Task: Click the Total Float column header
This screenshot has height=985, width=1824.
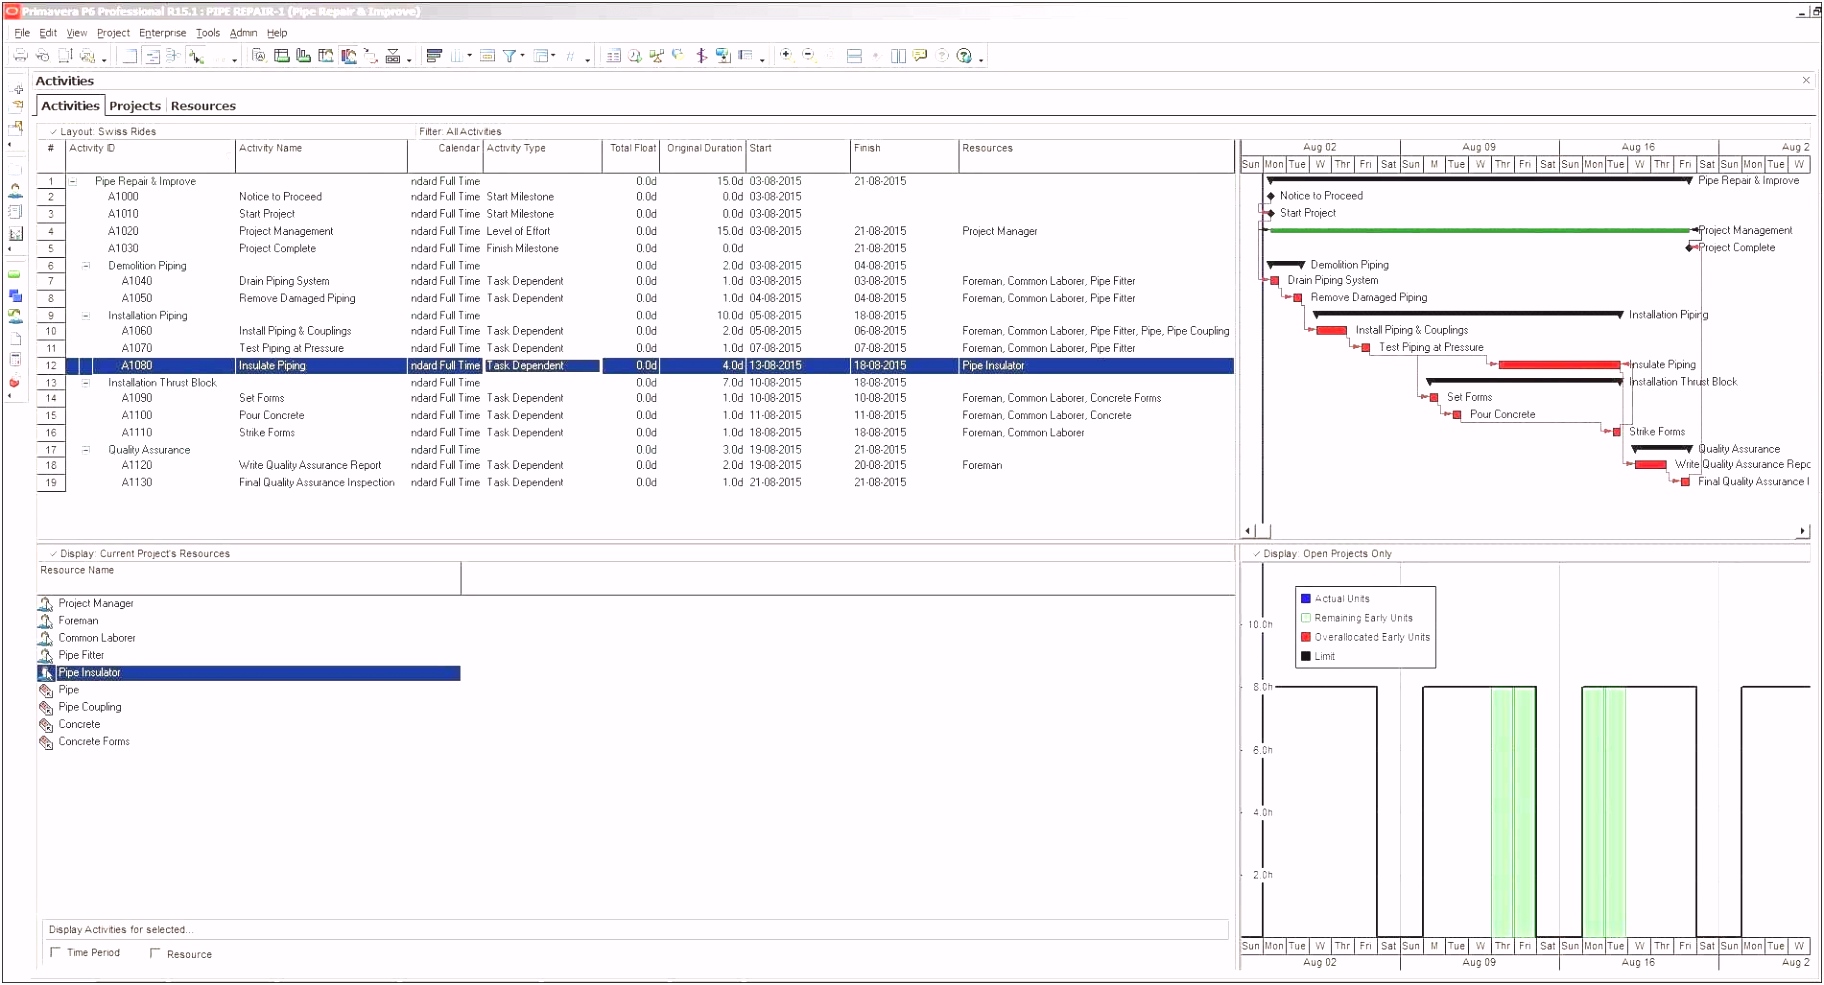Action: click(x=631, y=156)
